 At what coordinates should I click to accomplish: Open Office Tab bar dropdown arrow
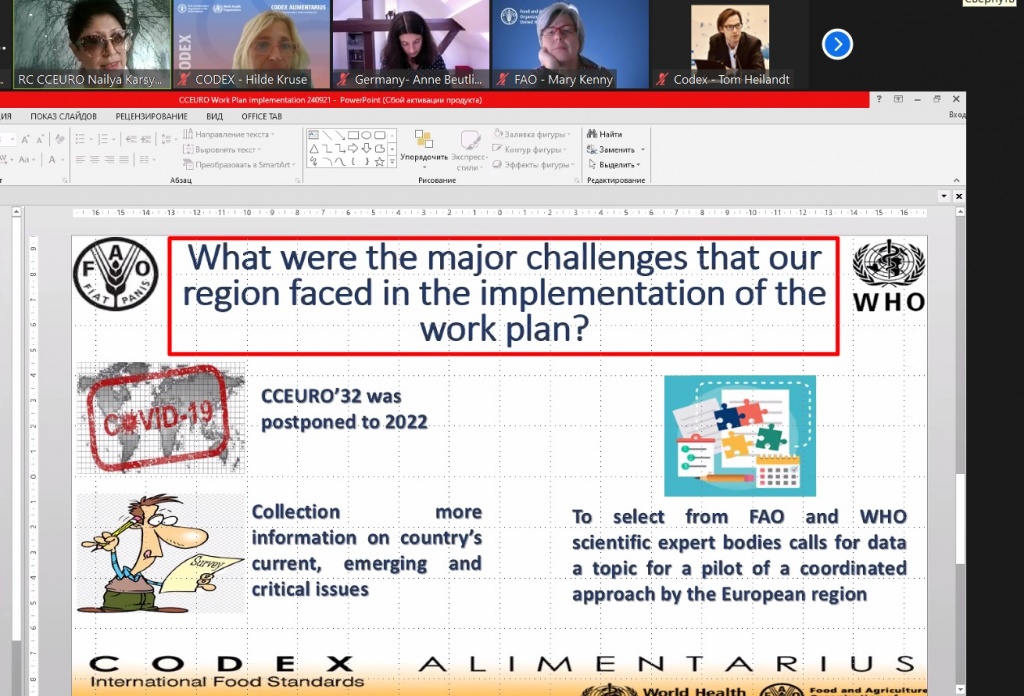click(944, 196)
